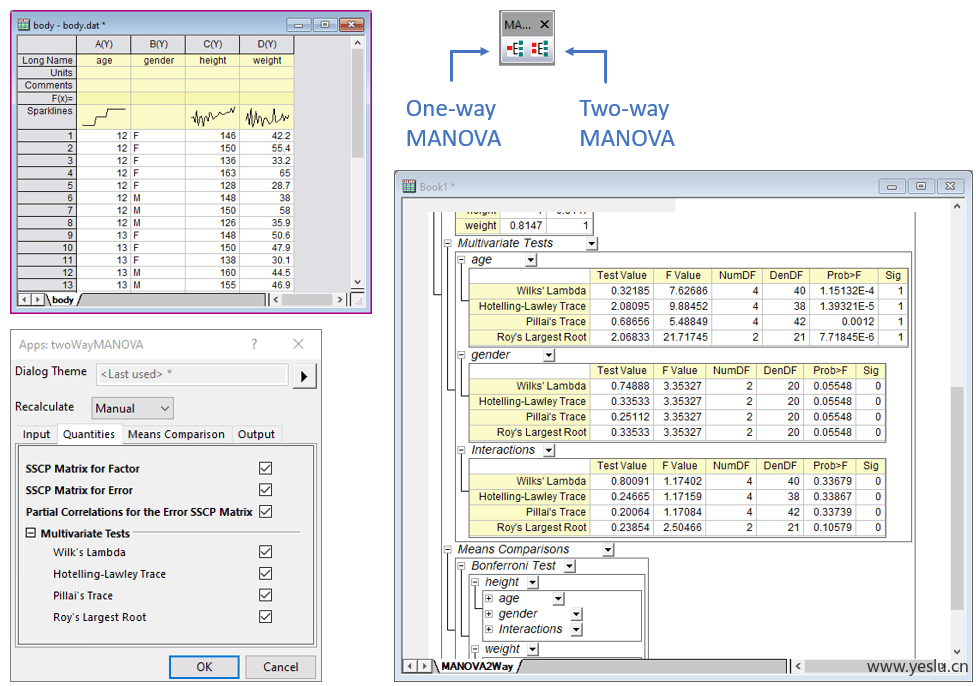
Task: Click the body.dat vertical scrollbar down arrow
Action: tap(358, 284)
